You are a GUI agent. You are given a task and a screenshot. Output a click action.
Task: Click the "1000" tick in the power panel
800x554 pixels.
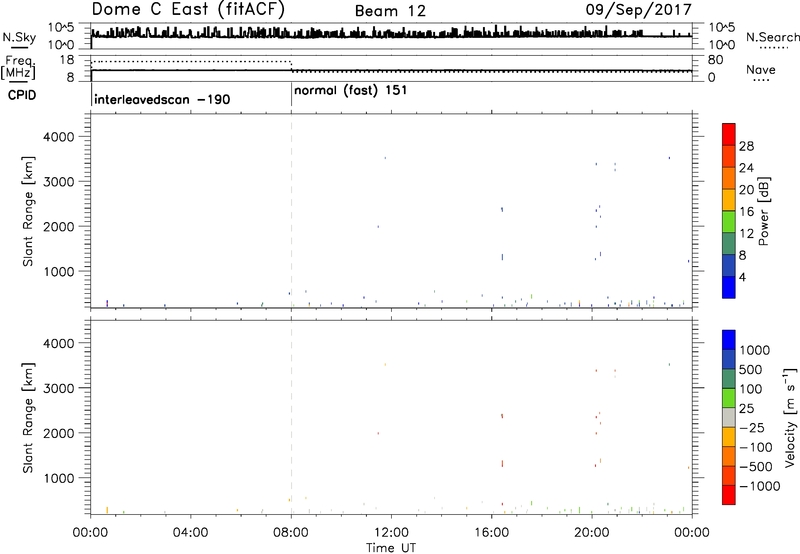click(x=59, y=271)
